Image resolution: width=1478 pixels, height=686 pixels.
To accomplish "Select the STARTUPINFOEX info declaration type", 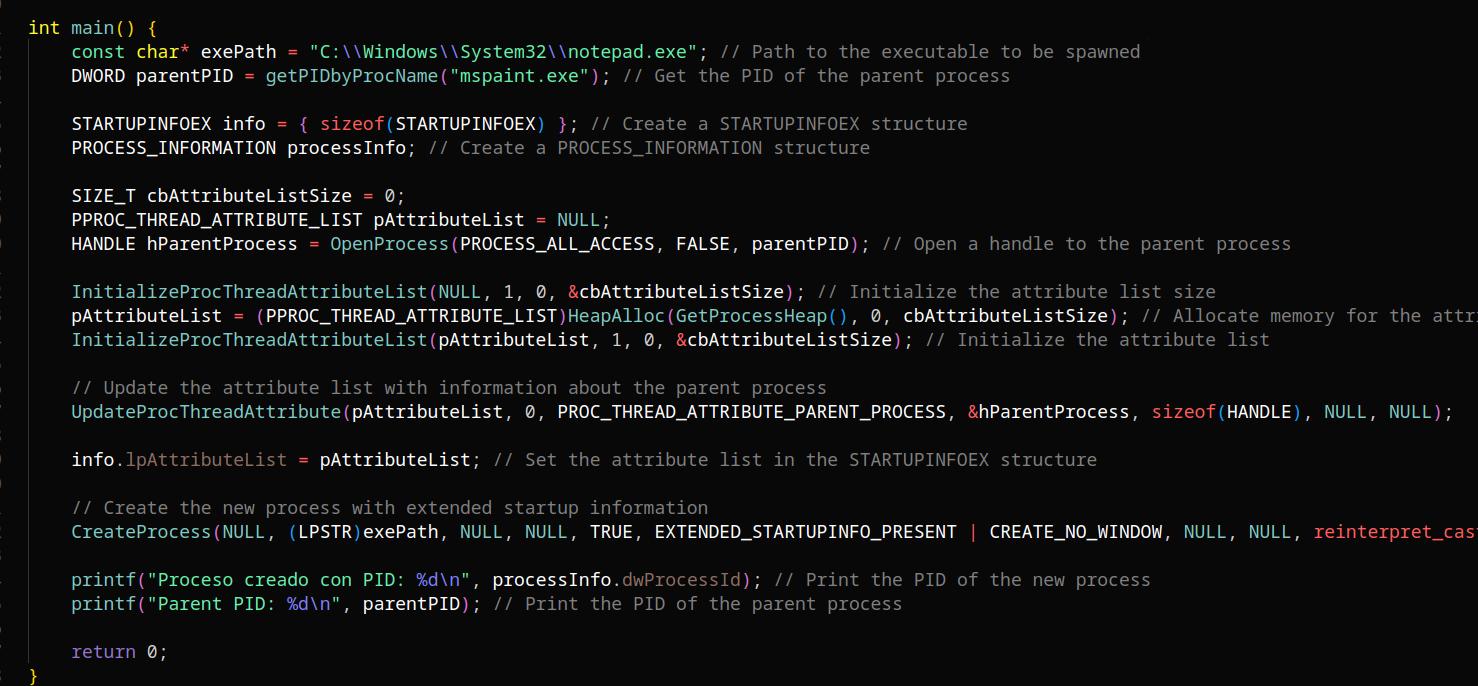I will pos(141,123).
